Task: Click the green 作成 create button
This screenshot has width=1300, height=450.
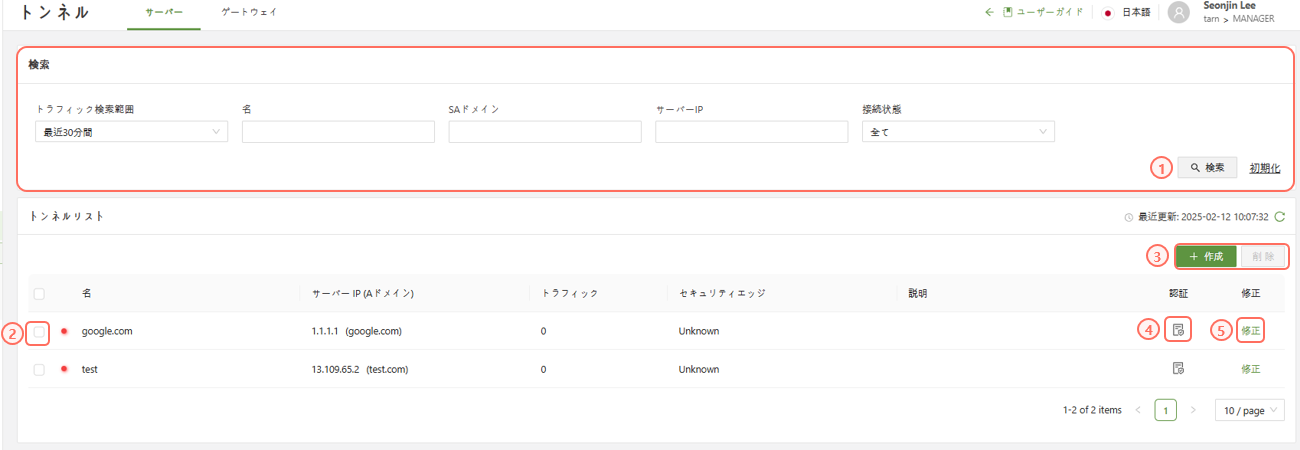Action: tap(1206, 256)
